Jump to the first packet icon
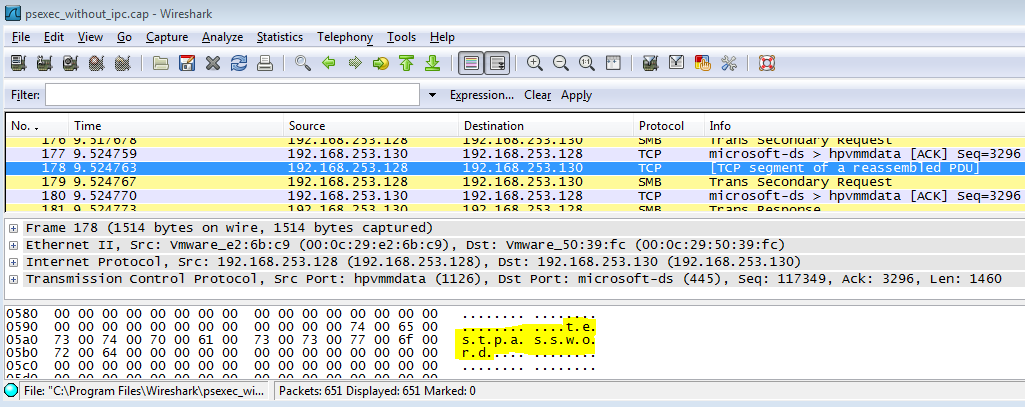The image size is (1025, 407). 407,63
